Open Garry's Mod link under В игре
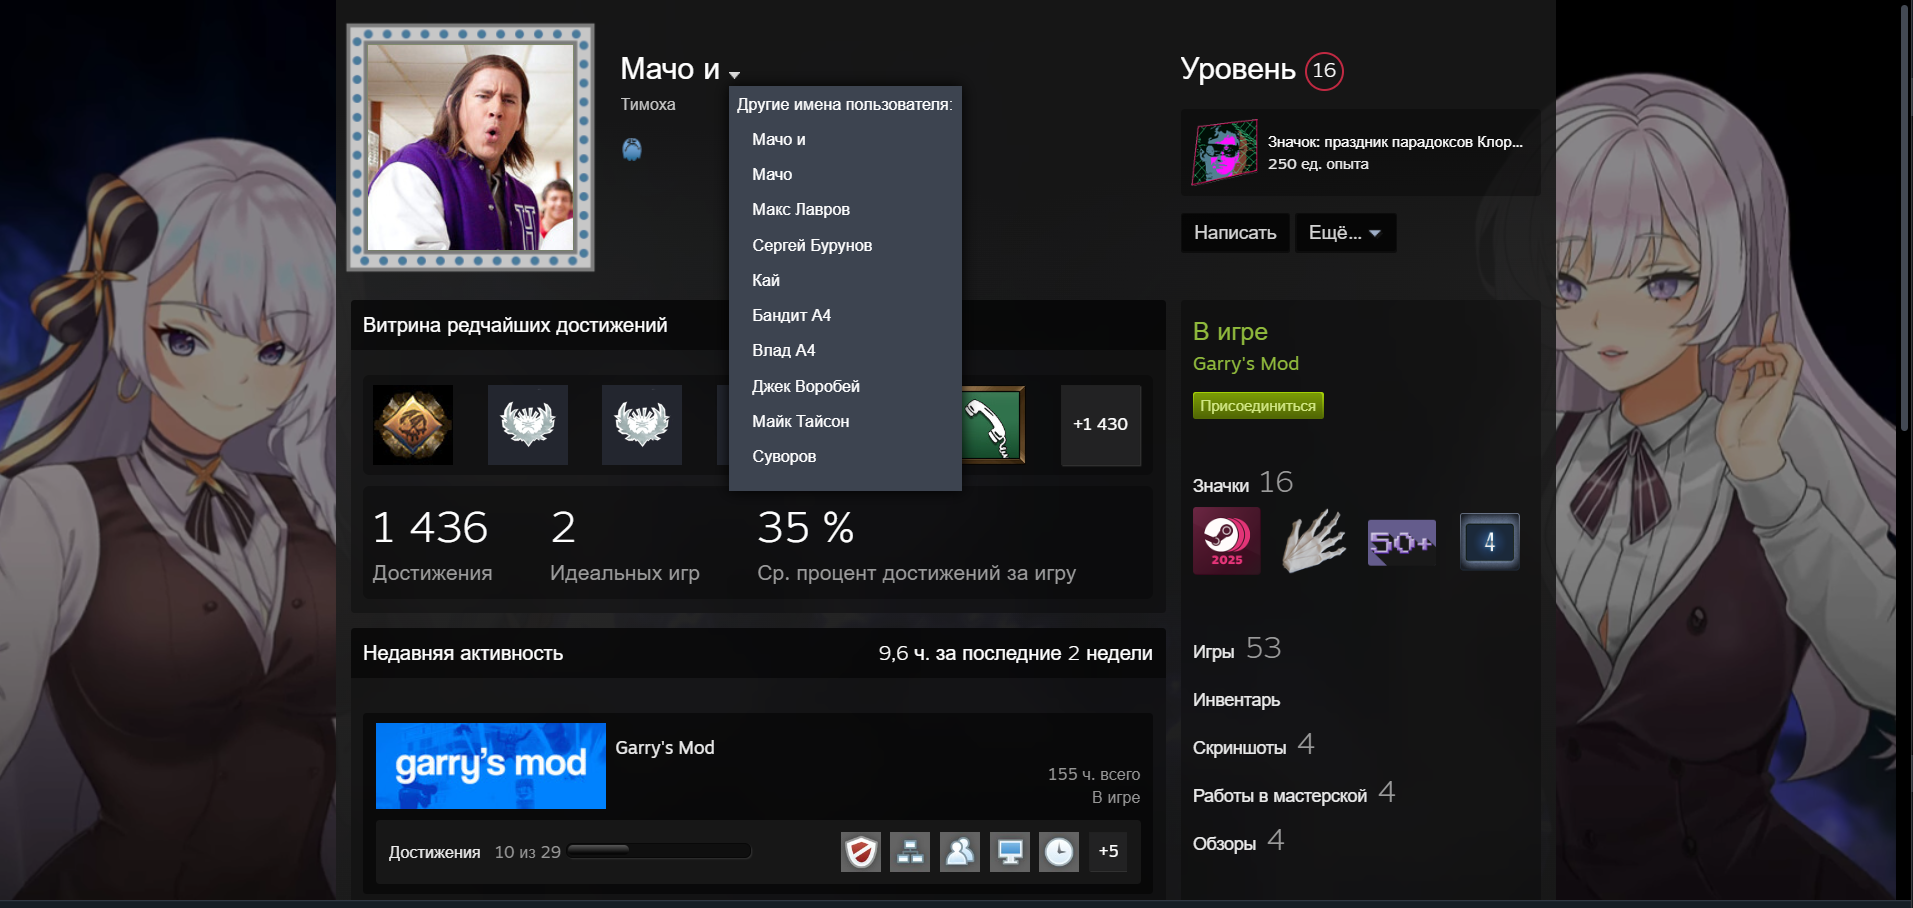Viewport: 1913px width, 908px height. pos(1245,364)
